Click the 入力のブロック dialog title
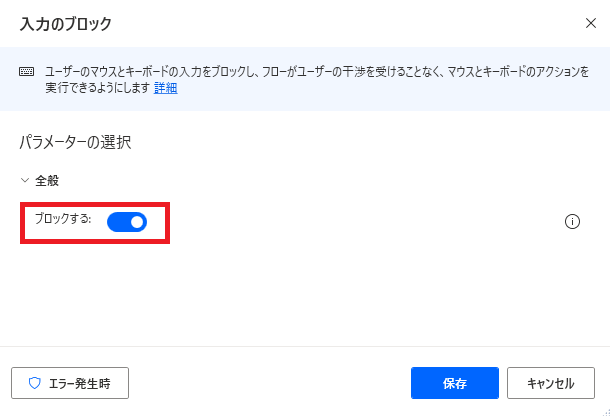The width and height of the screenshot is (610, 416). [x=66, y=24]
